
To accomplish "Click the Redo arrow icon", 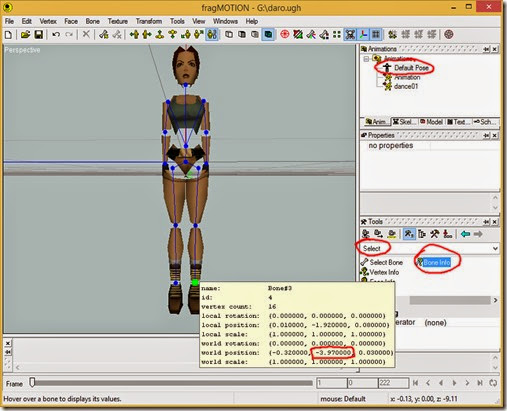I will tap(69, 35).
